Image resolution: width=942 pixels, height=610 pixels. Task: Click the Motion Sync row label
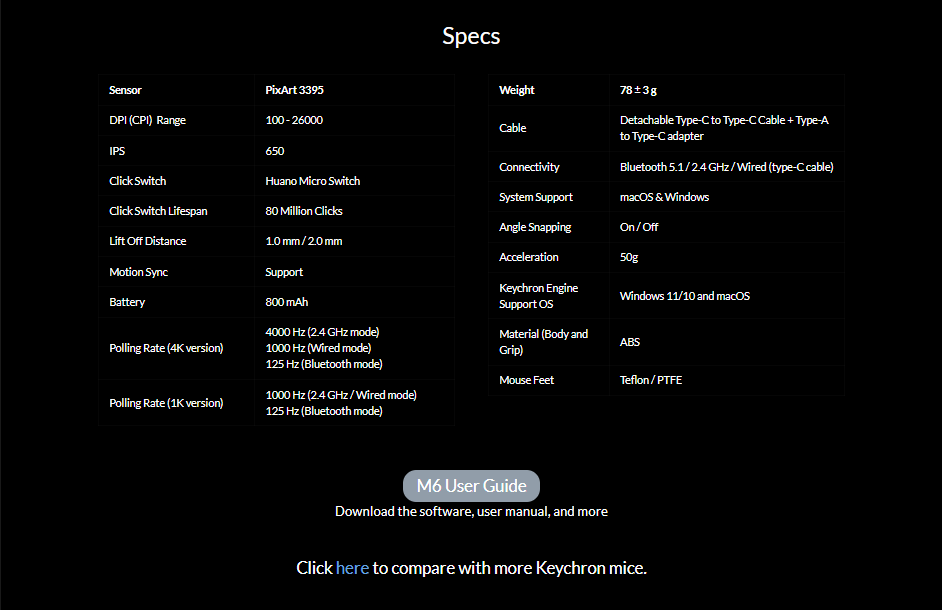tap(138, 272)
